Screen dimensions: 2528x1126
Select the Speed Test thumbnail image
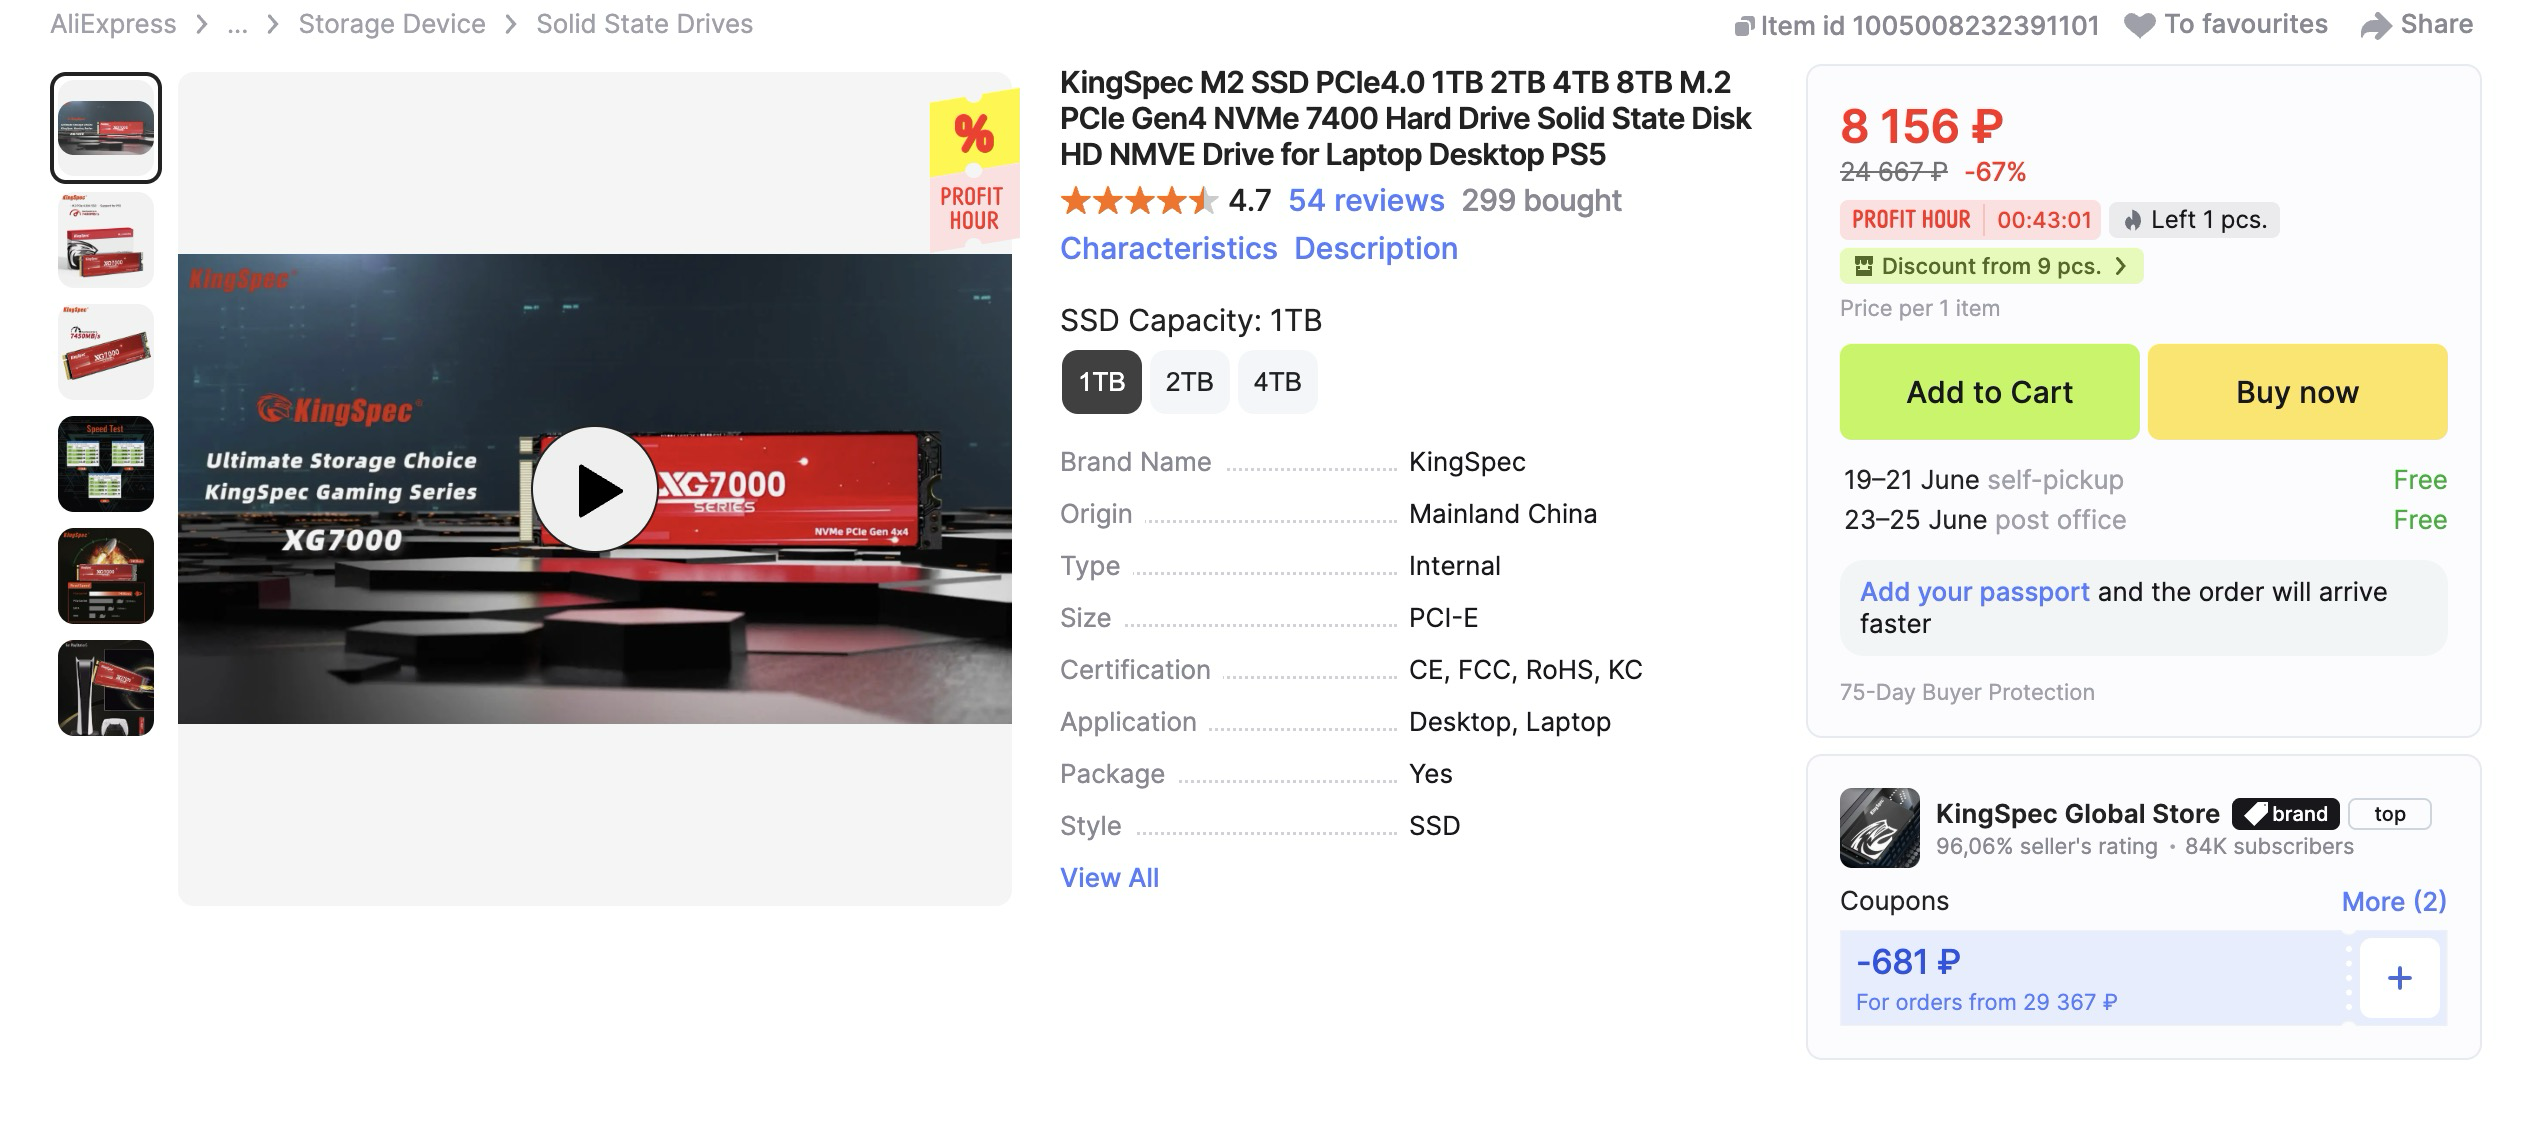pyautogui.click(x=106, y=464)
